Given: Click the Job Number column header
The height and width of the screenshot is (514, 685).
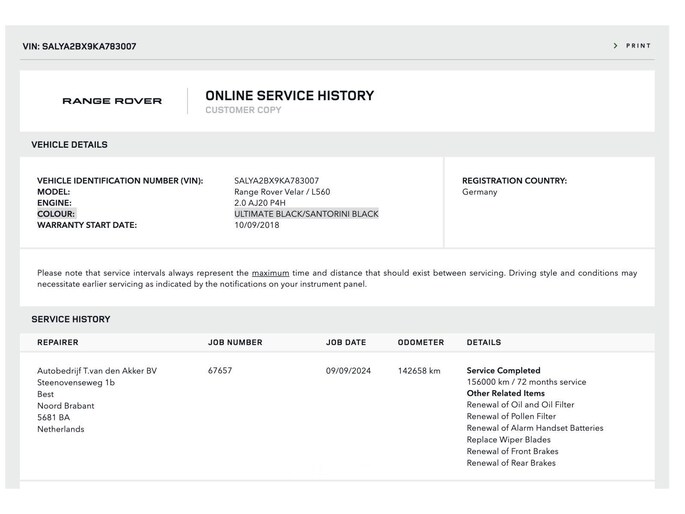Looking at the screenshot, I should point(235,343).
